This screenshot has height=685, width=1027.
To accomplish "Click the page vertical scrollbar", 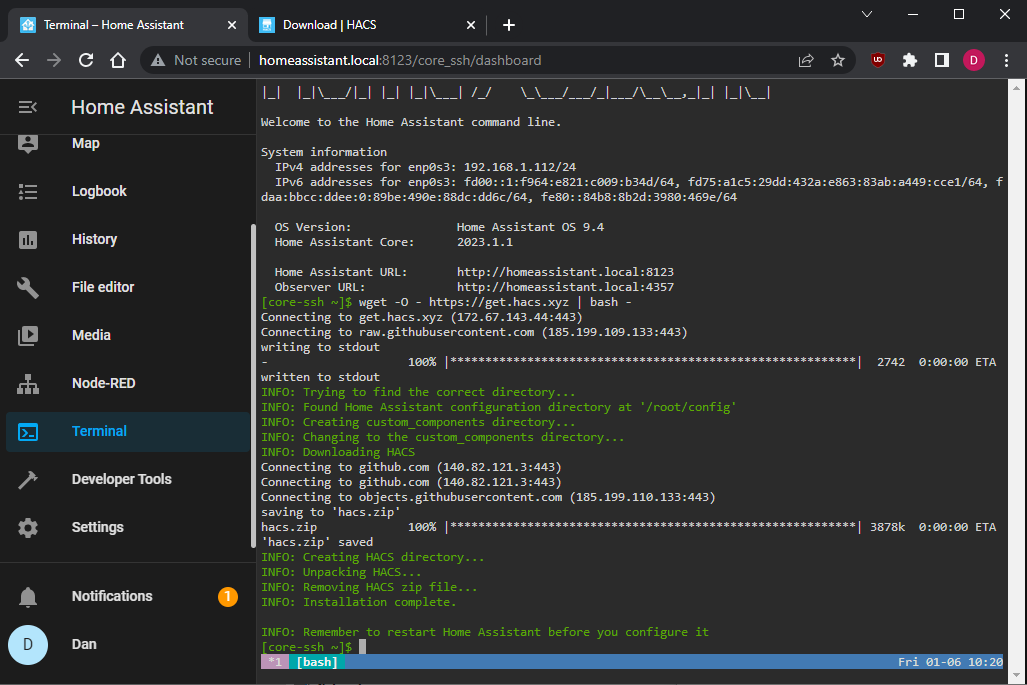I will (1017, 382).
